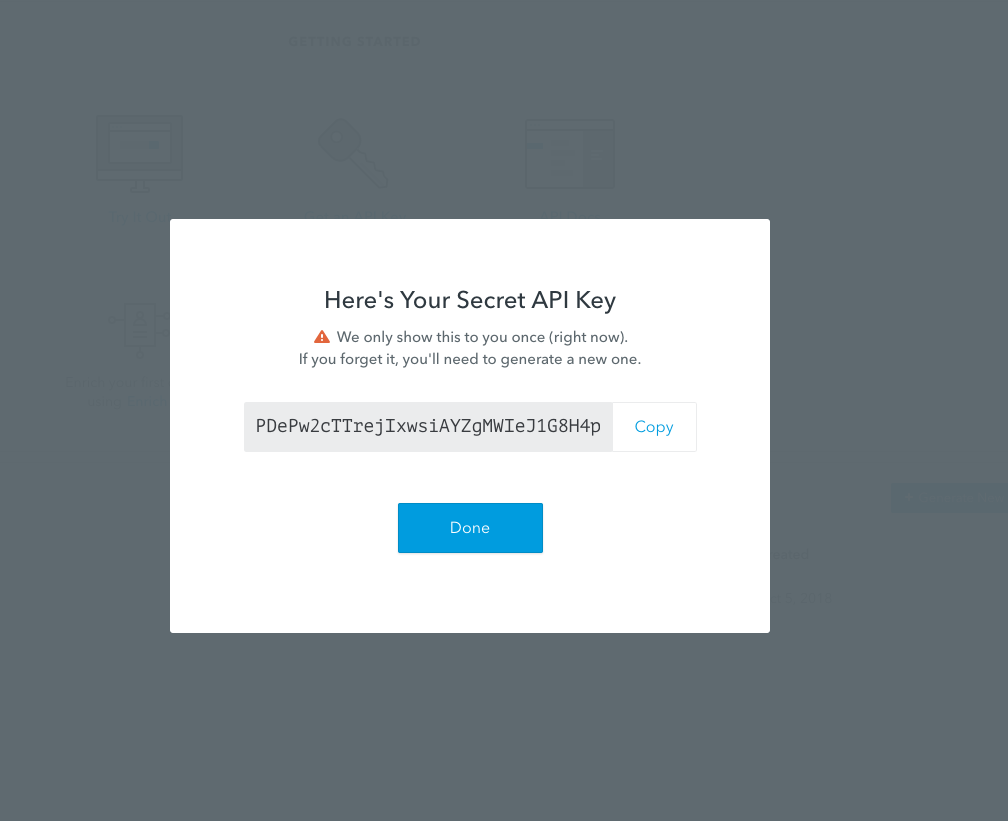1008x821 pixels.
Task: Click the dimmed link below the key icon
Action: tap(350, 214)
